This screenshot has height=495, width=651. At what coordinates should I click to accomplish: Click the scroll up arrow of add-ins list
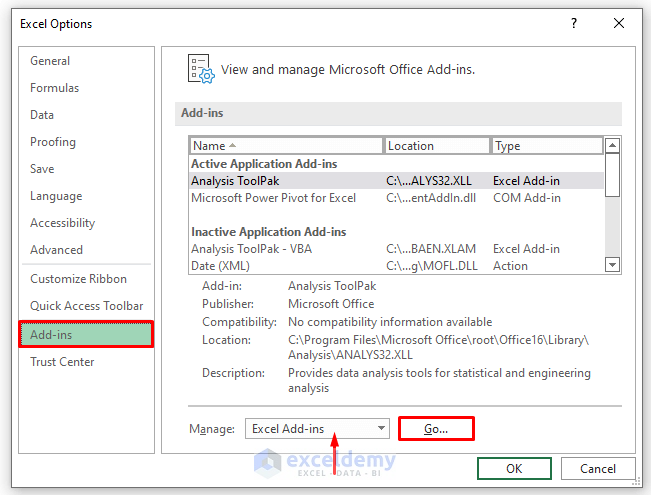612,145
